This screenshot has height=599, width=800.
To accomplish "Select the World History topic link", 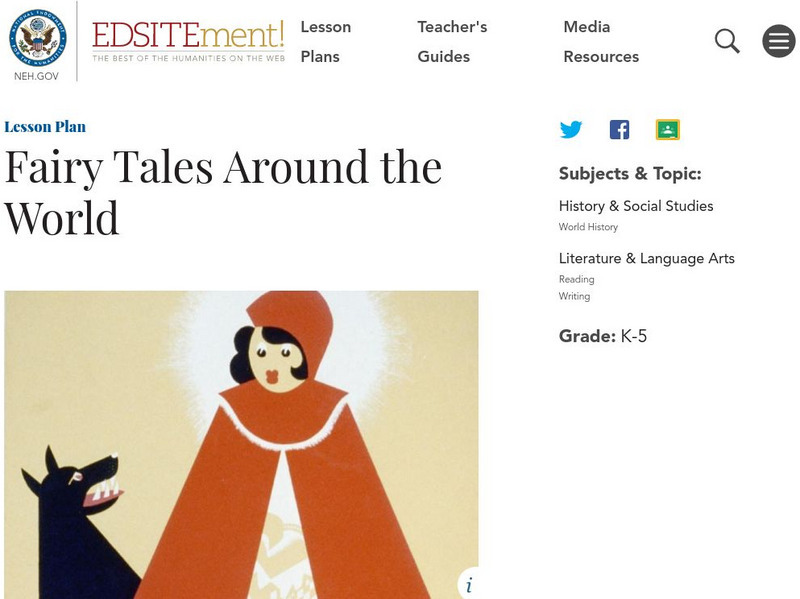I will [588, 227].
